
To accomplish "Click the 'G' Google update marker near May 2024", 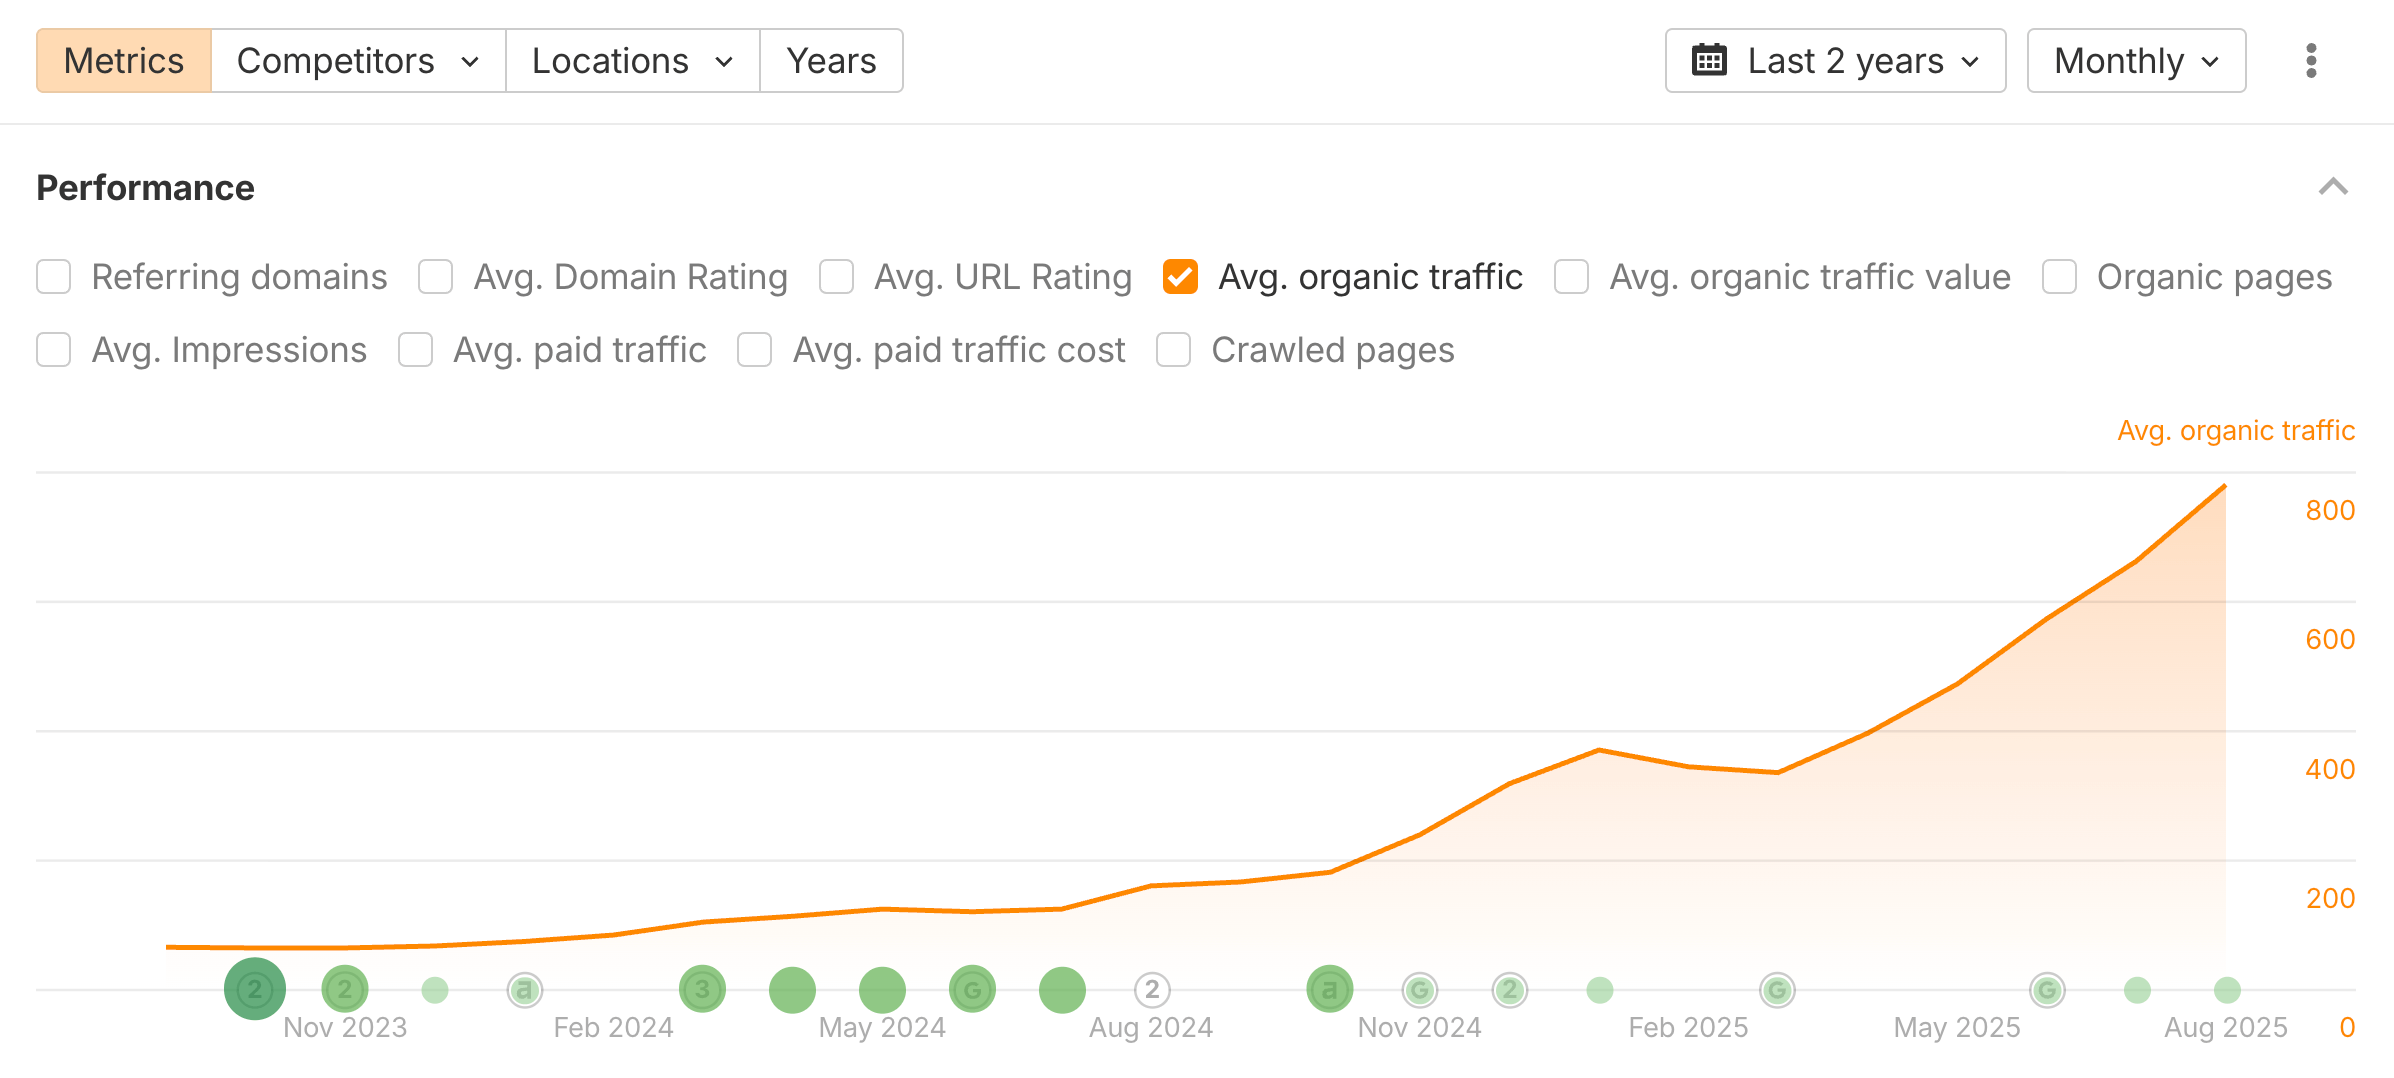I will tap(971, 988).
